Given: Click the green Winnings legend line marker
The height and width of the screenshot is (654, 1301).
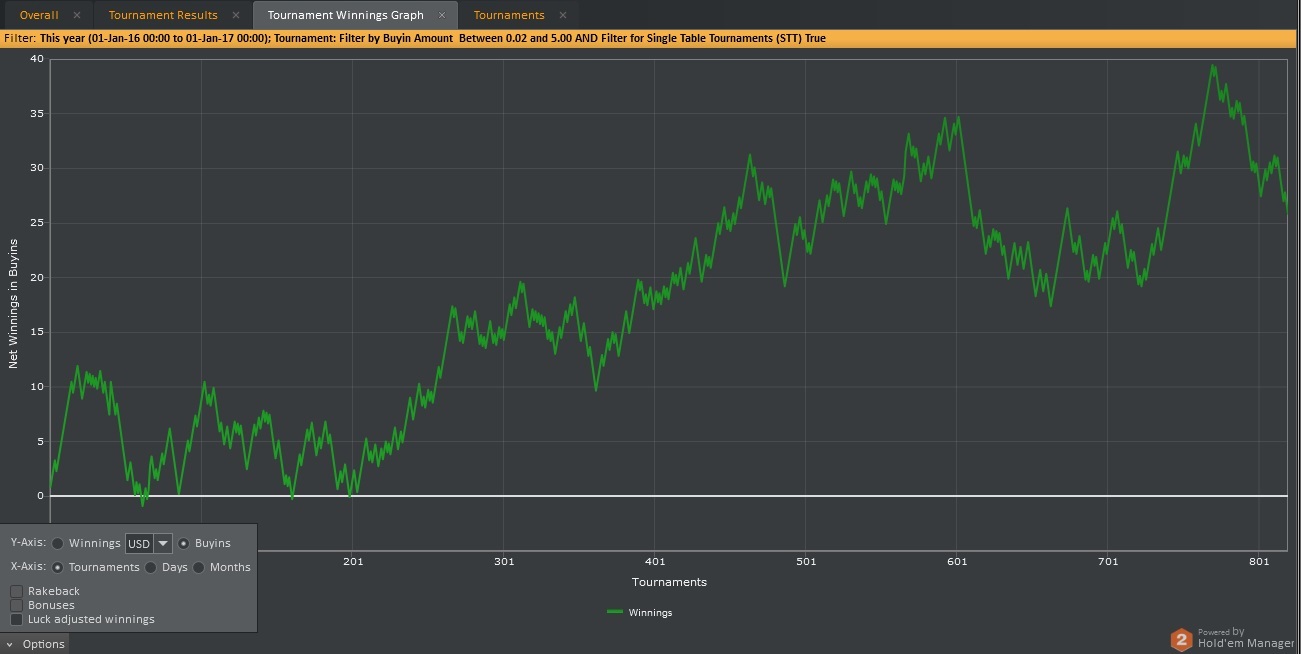Looking at the screenshot, I should 614,612.
